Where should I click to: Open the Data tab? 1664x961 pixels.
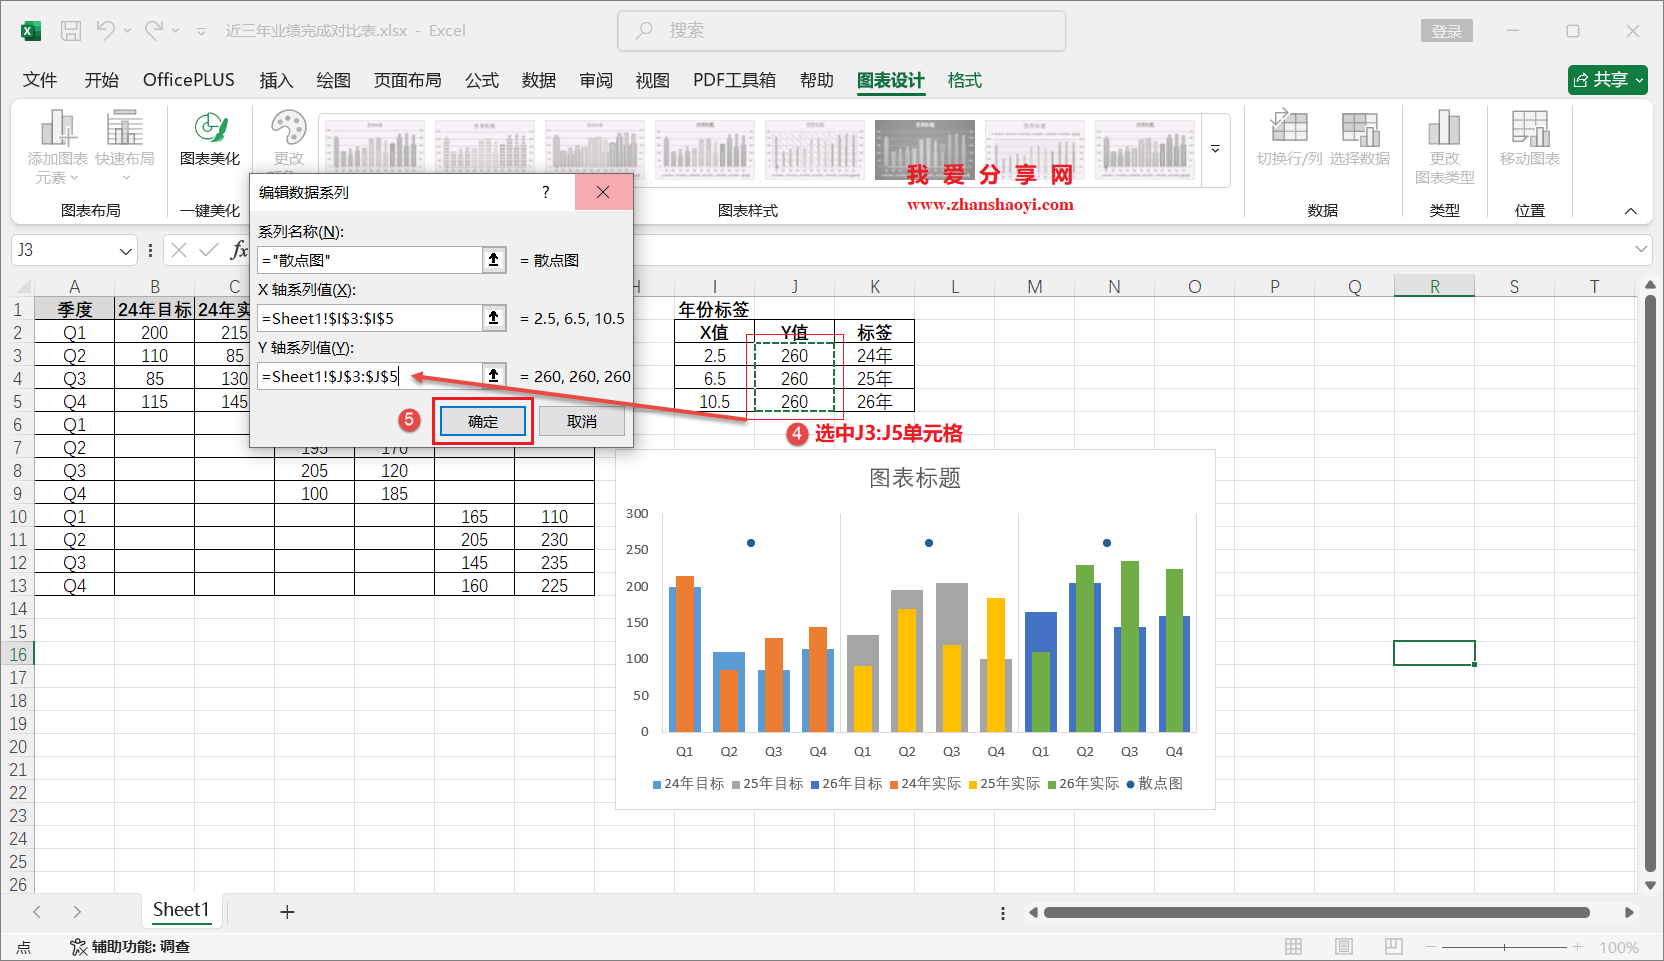[539, 80]
